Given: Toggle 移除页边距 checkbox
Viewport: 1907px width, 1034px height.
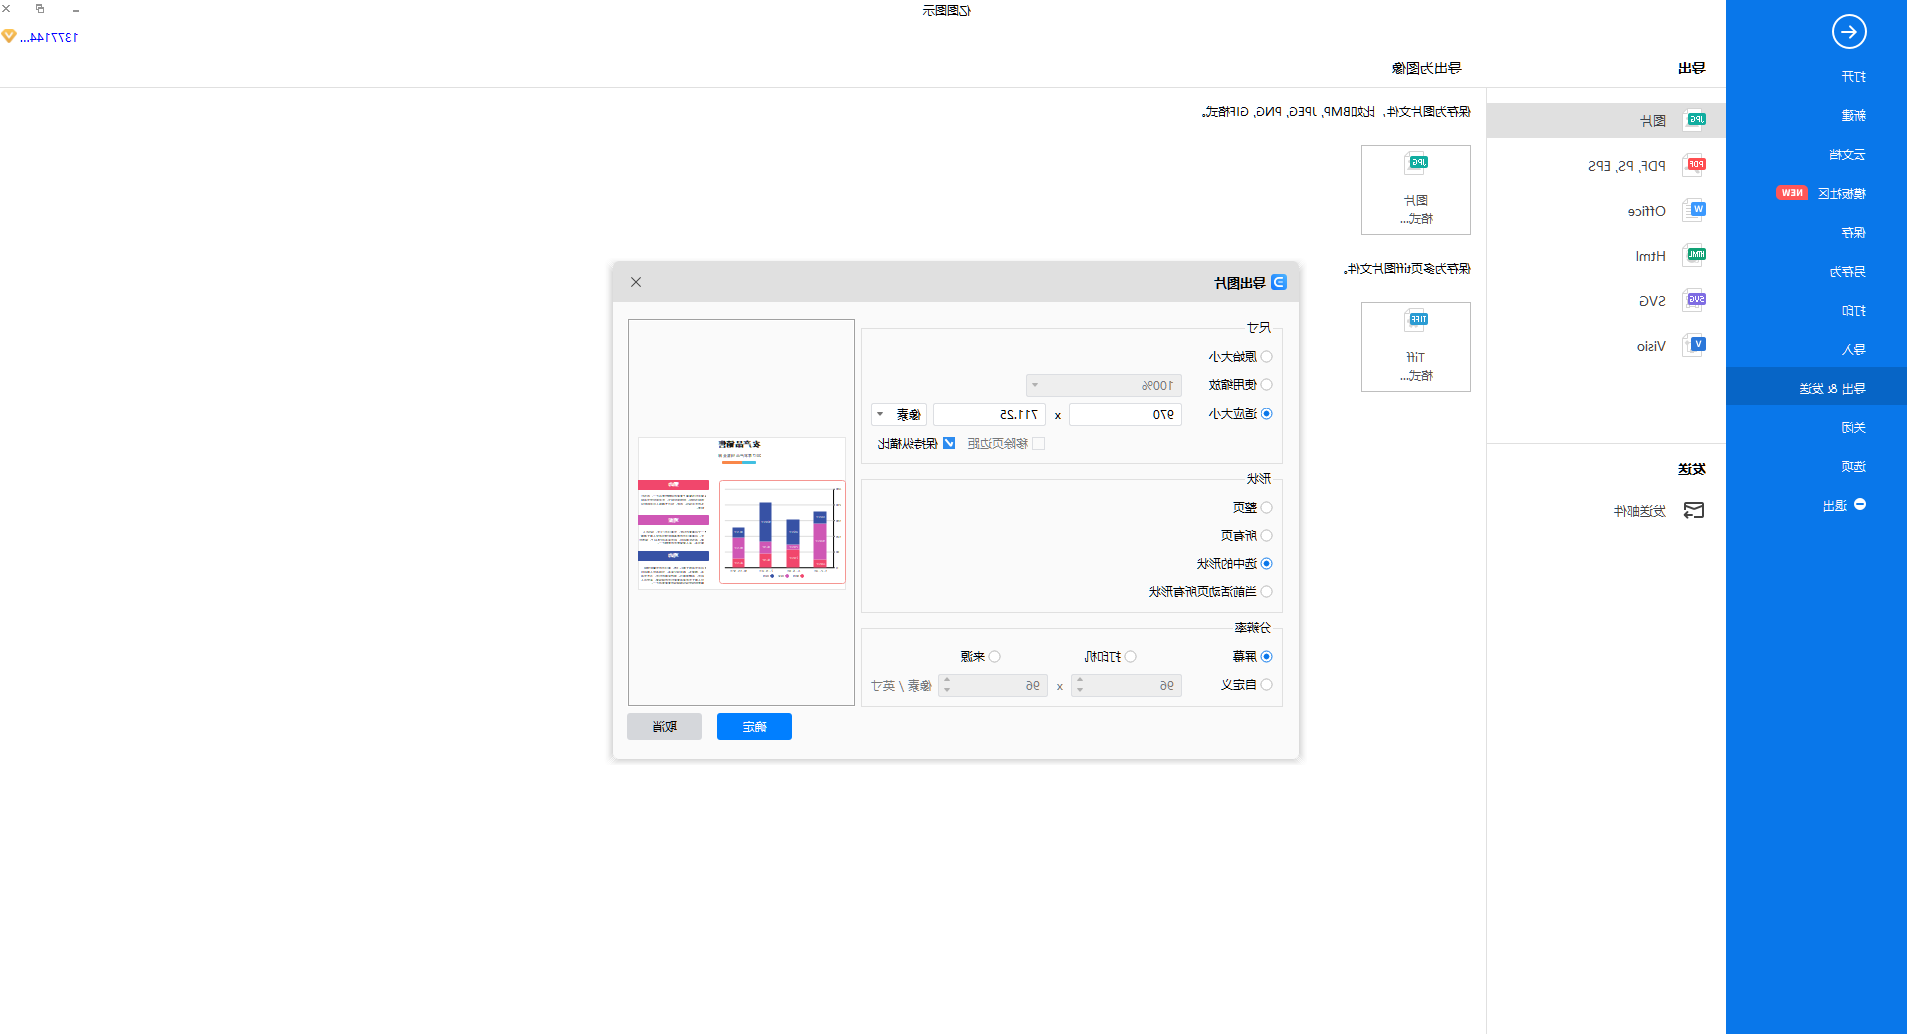Looking at the screenshot, I should 1038,444.
